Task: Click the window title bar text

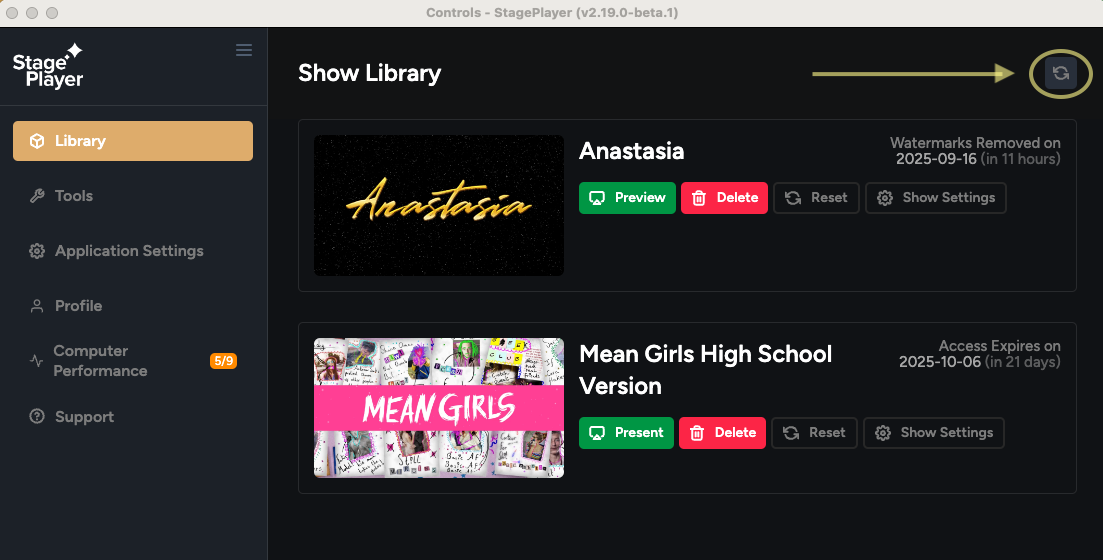Action: (552, 13)
